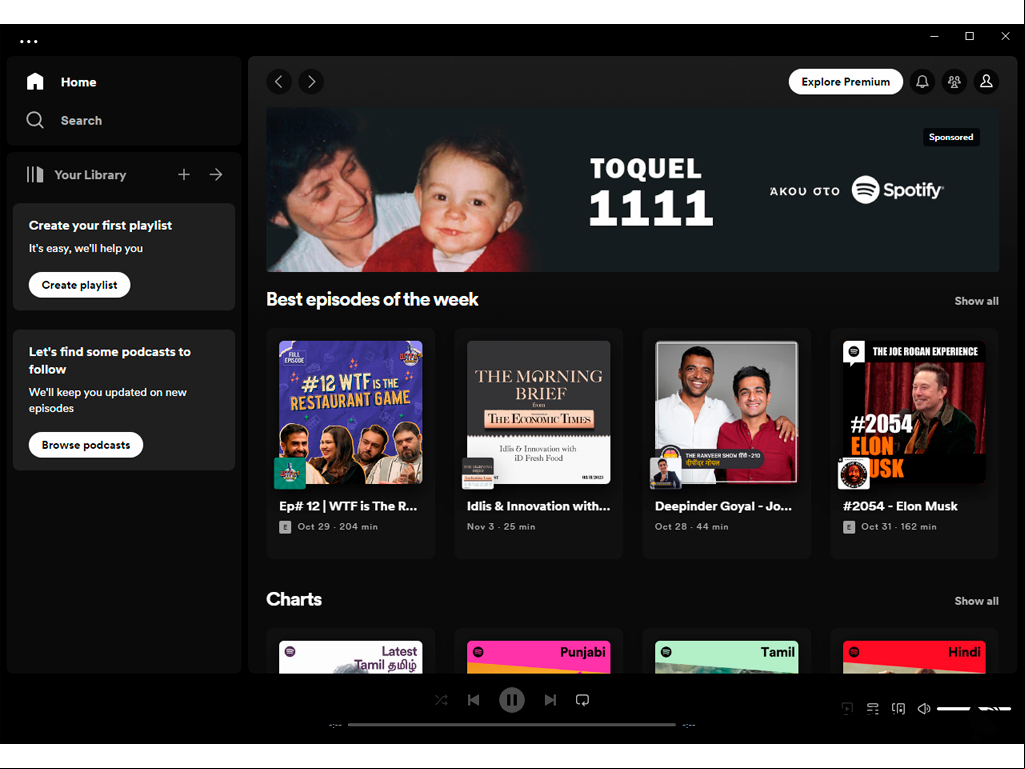1025x769 pixels.
Task: Click 'Create your first playlist' heading
Action: coord(100,225)
